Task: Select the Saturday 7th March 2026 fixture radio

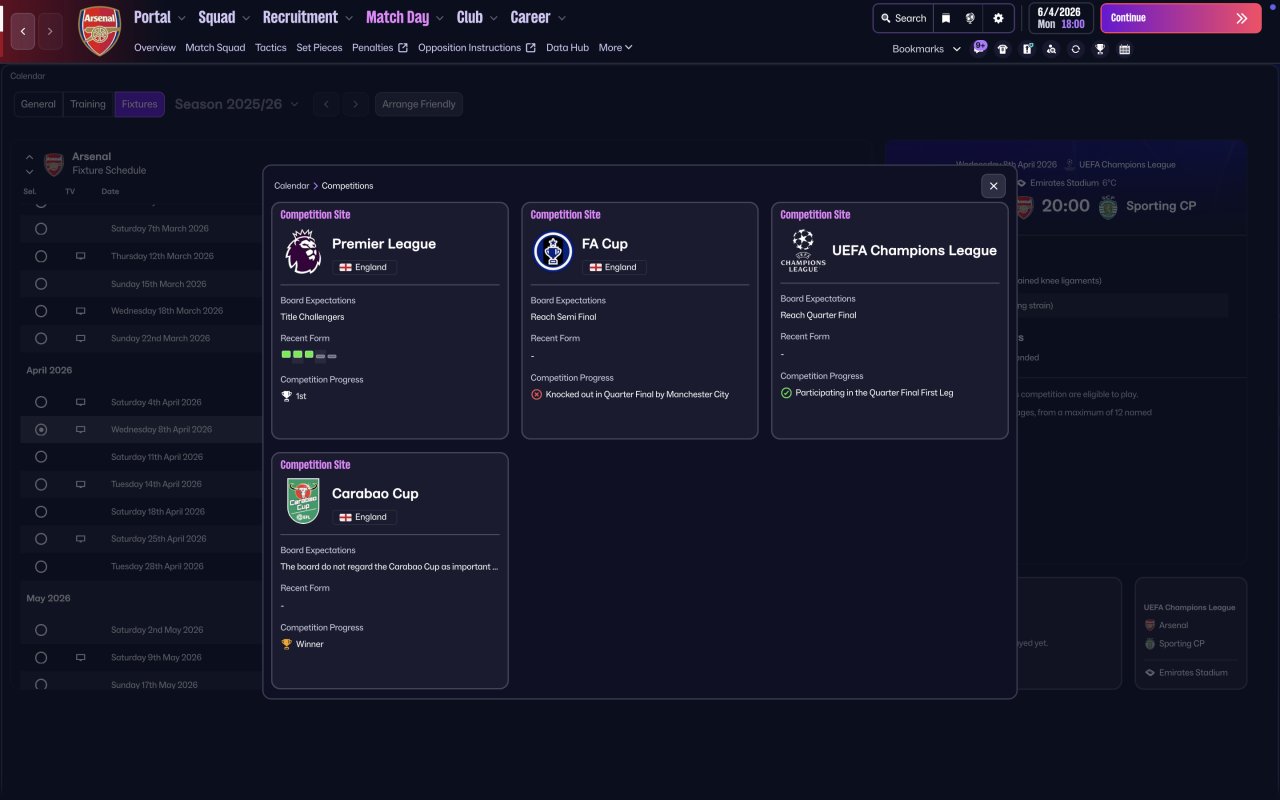Action: point(41,229)
